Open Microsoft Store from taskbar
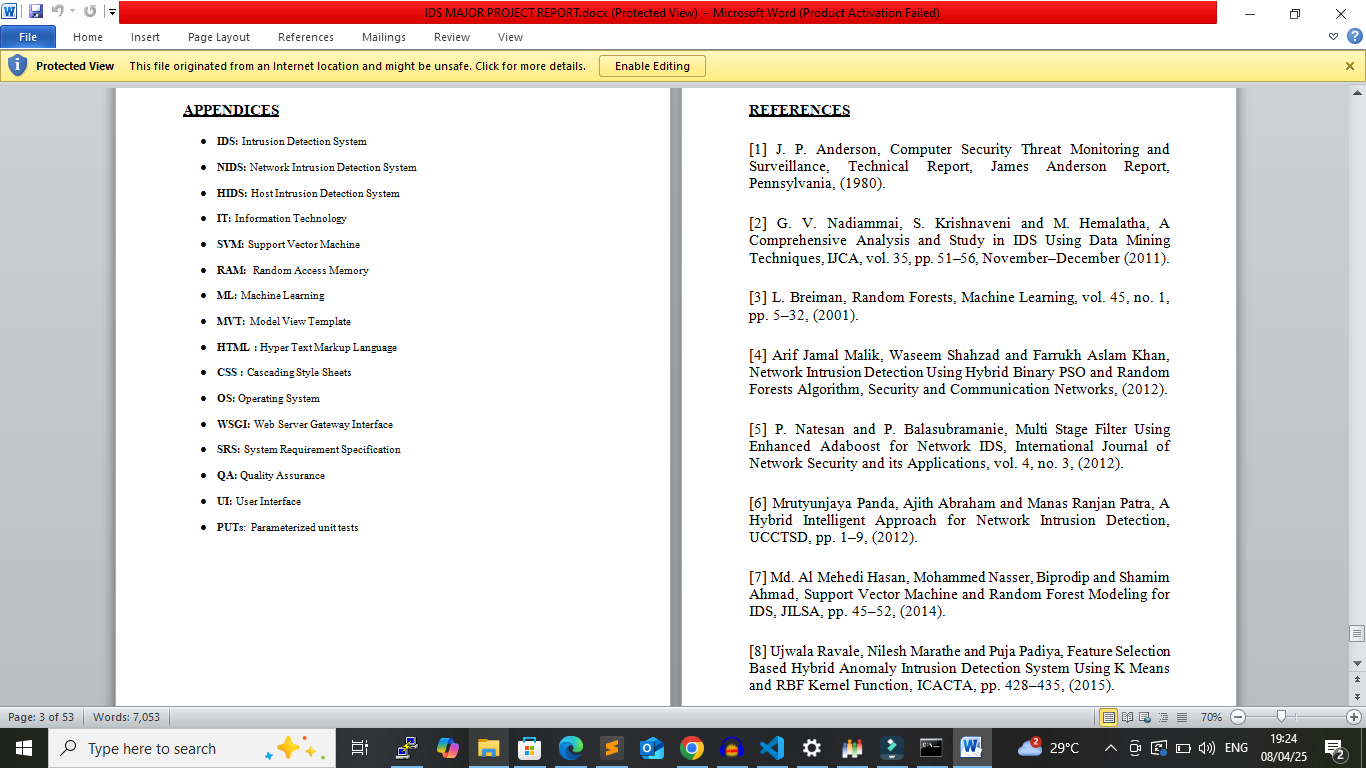Screen dimensions: 1366x768 pyautogui.click(x=529, y=748)
